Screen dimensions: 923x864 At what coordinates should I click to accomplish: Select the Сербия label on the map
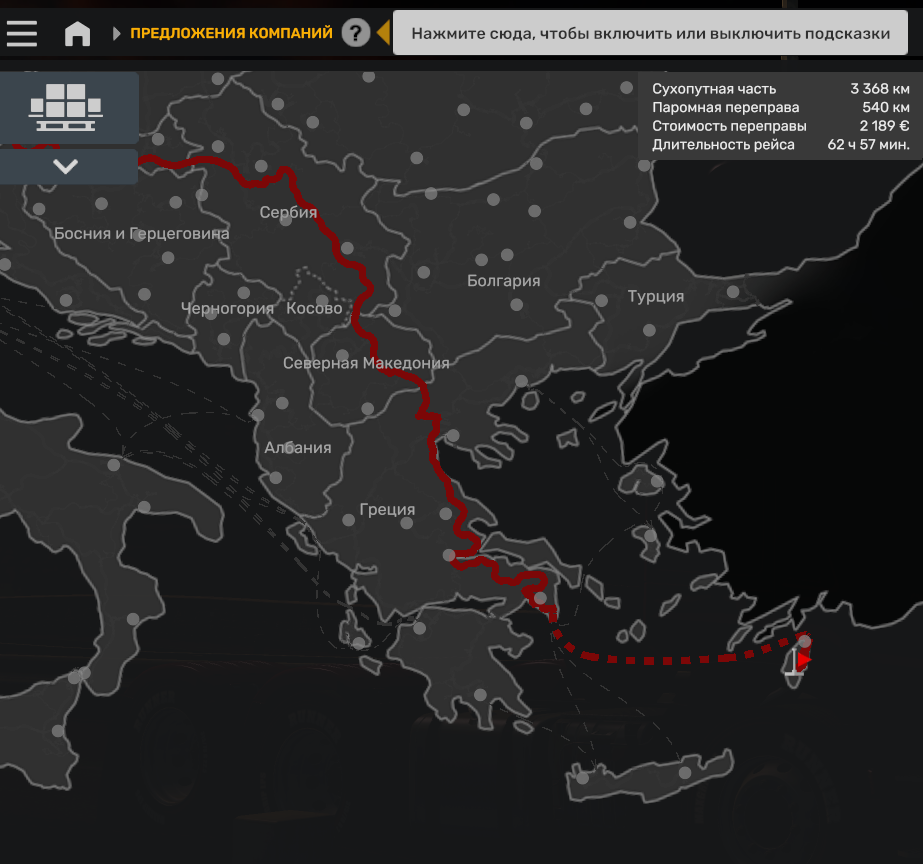(288, 212)
